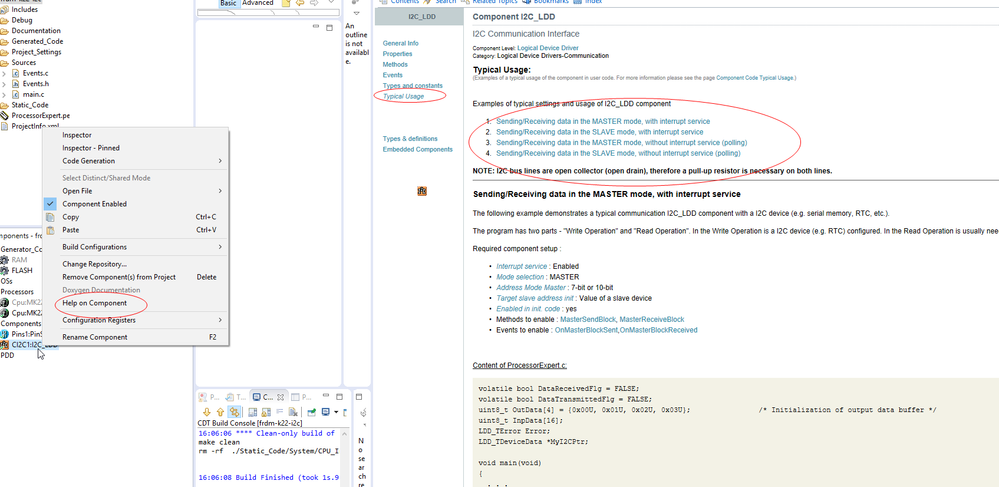Click the orange back arrow beside Advanced
The width and height of the screenshot is (999, 487).
tap(301, 3)
